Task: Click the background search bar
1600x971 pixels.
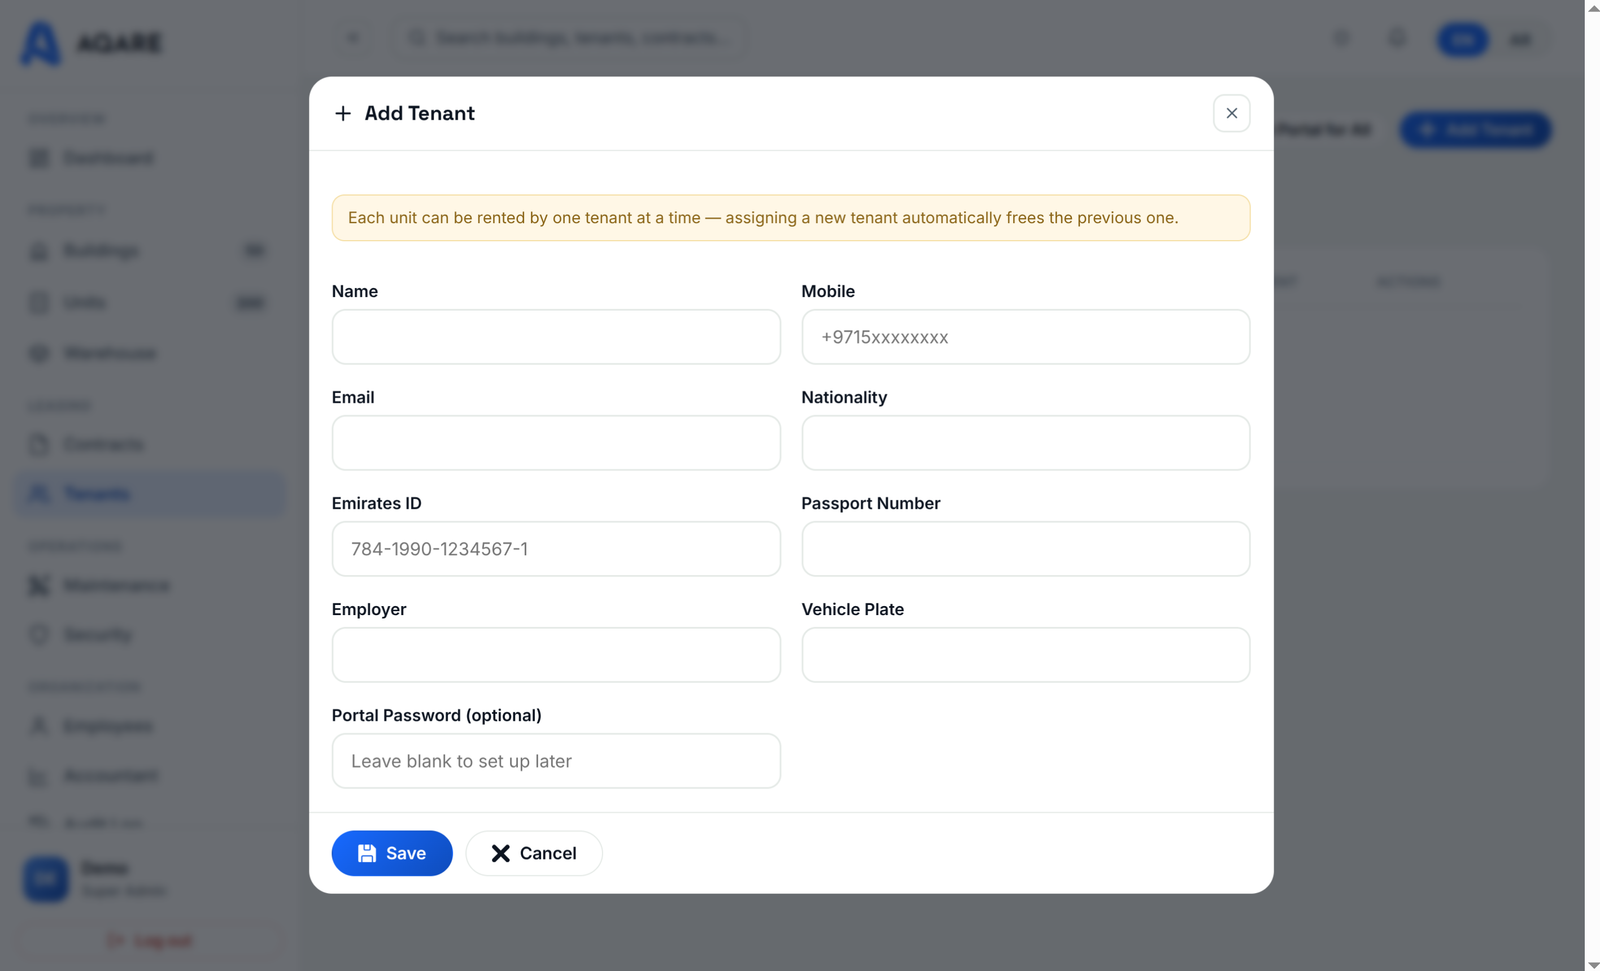Action: (x=569, y=38)
